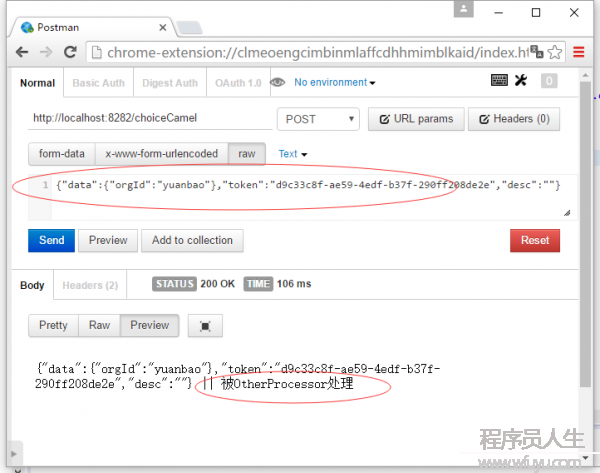This screenshot has height=473, width=600.
Task: Open the Chrome hamburger menu
Action: tap(579, 52)
